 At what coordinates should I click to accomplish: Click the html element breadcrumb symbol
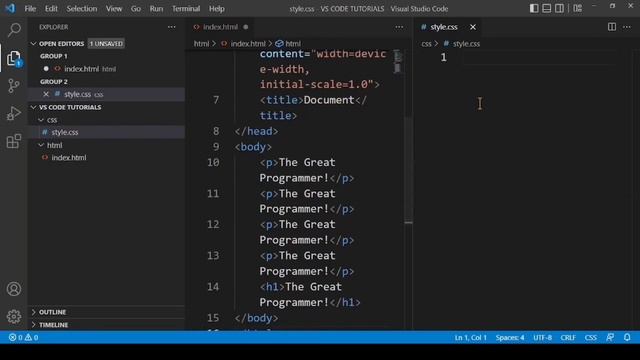(x=289, y=44)
